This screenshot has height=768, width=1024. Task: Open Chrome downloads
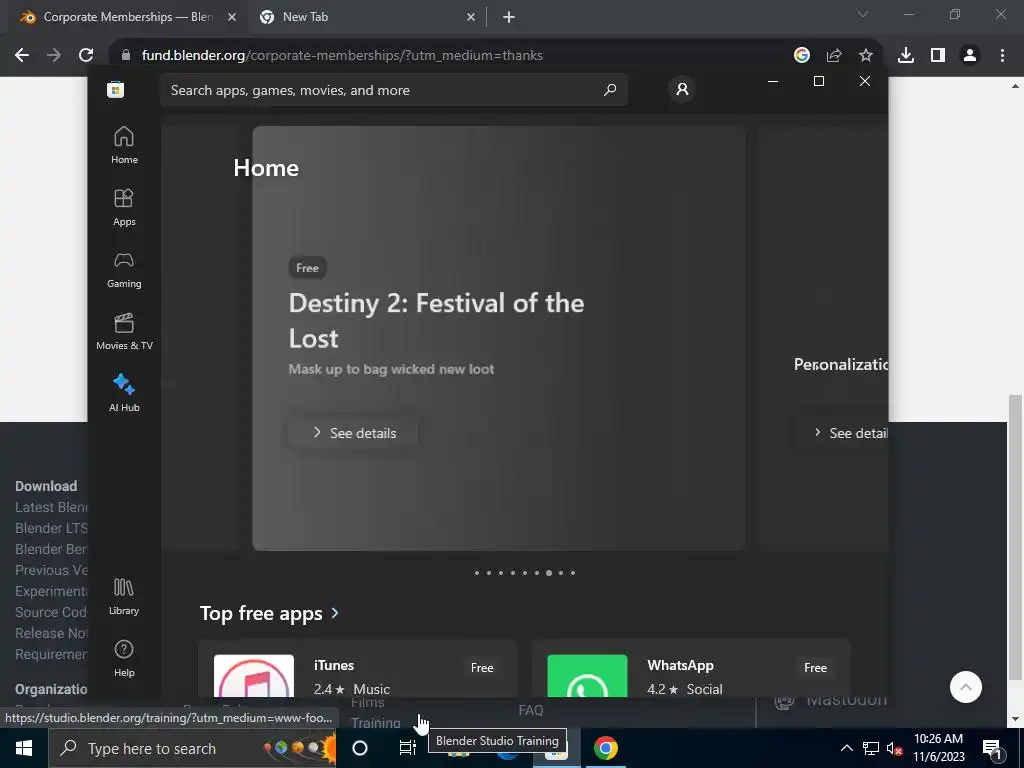tap(906, 56)
